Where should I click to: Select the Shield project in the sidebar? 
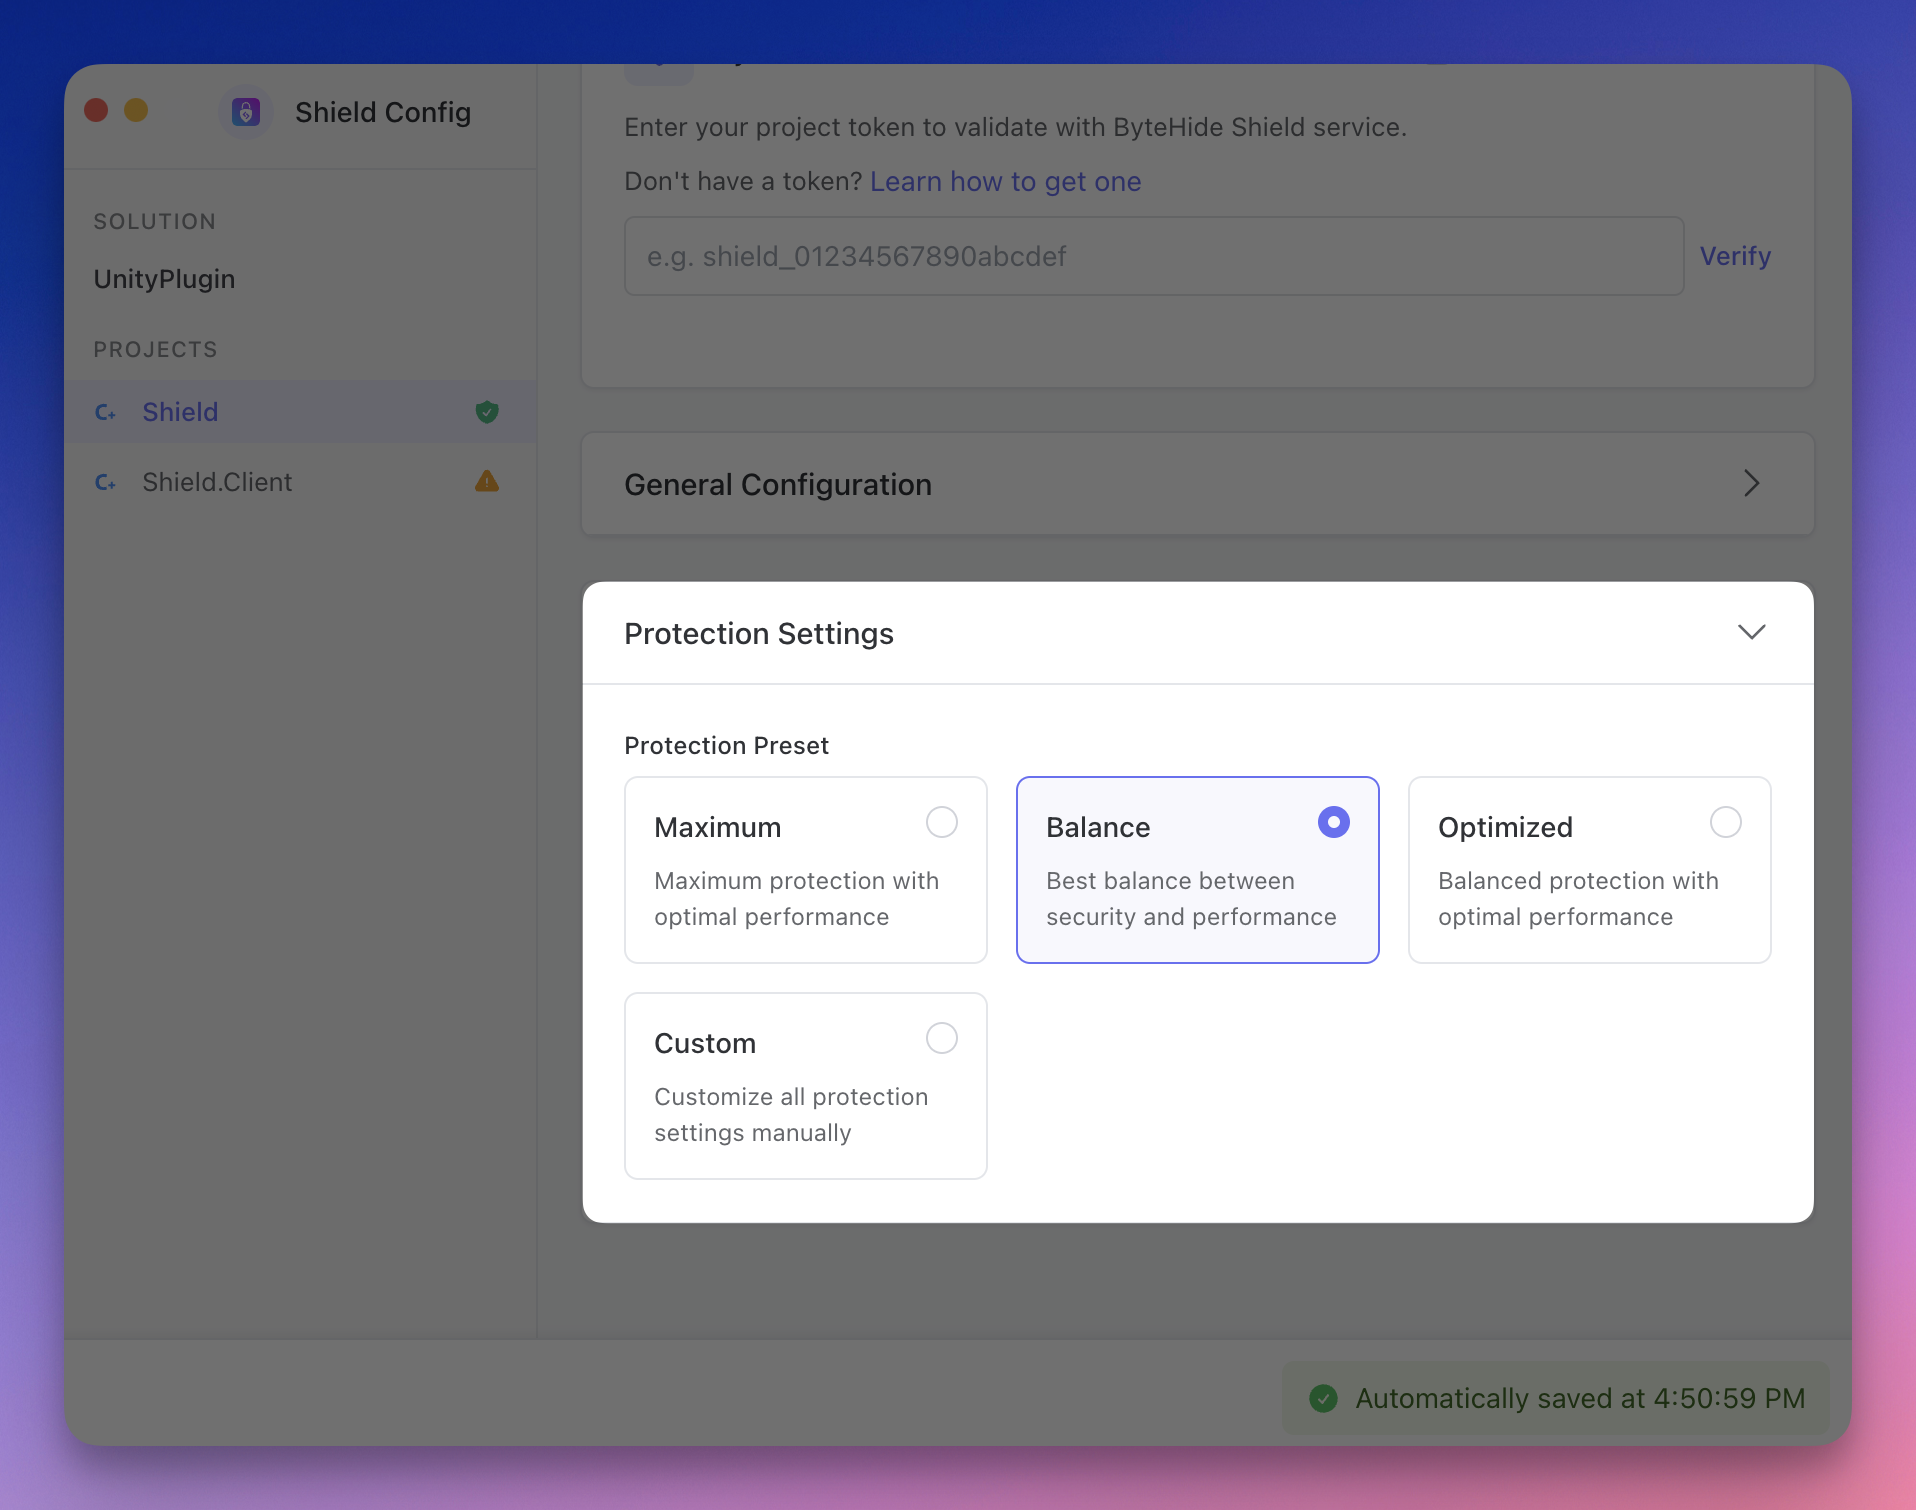click(180, 412)
